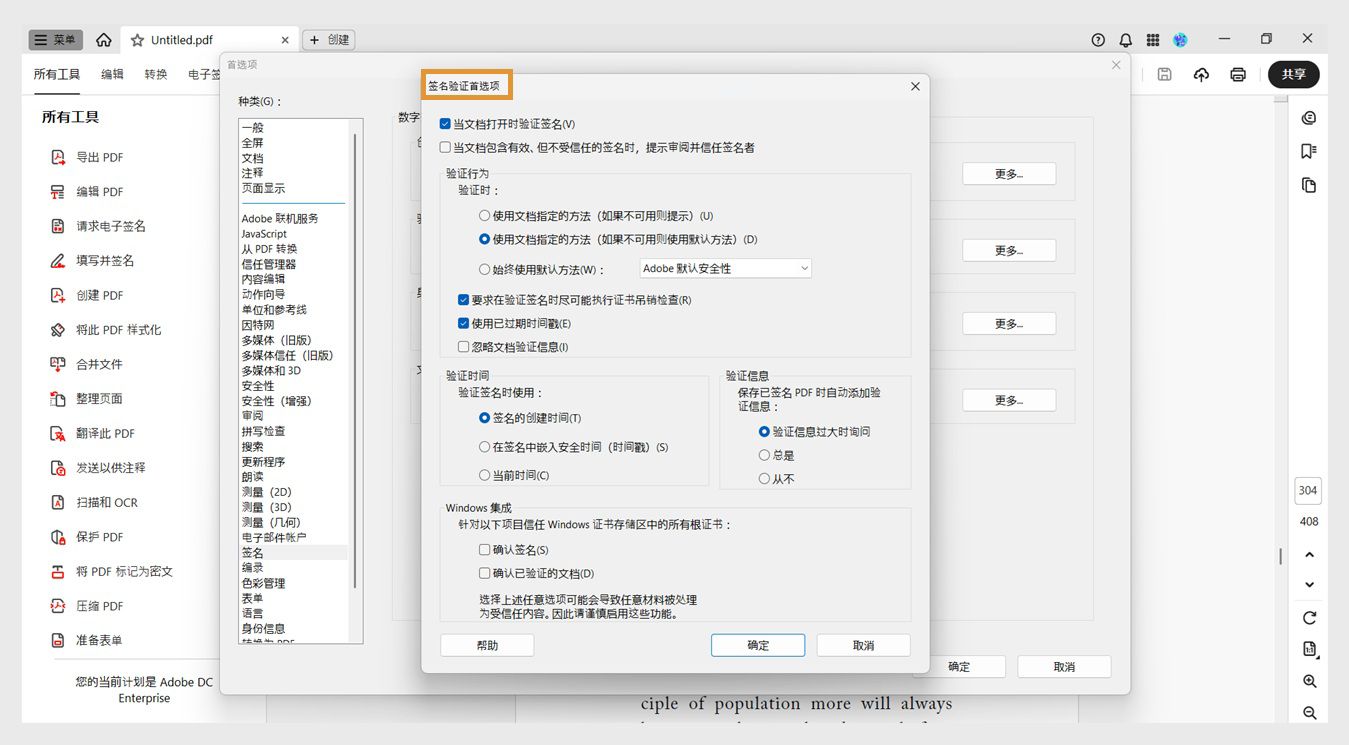Switch to the 转换 tab
The image size is (1349, 745).
coord(155,73)
